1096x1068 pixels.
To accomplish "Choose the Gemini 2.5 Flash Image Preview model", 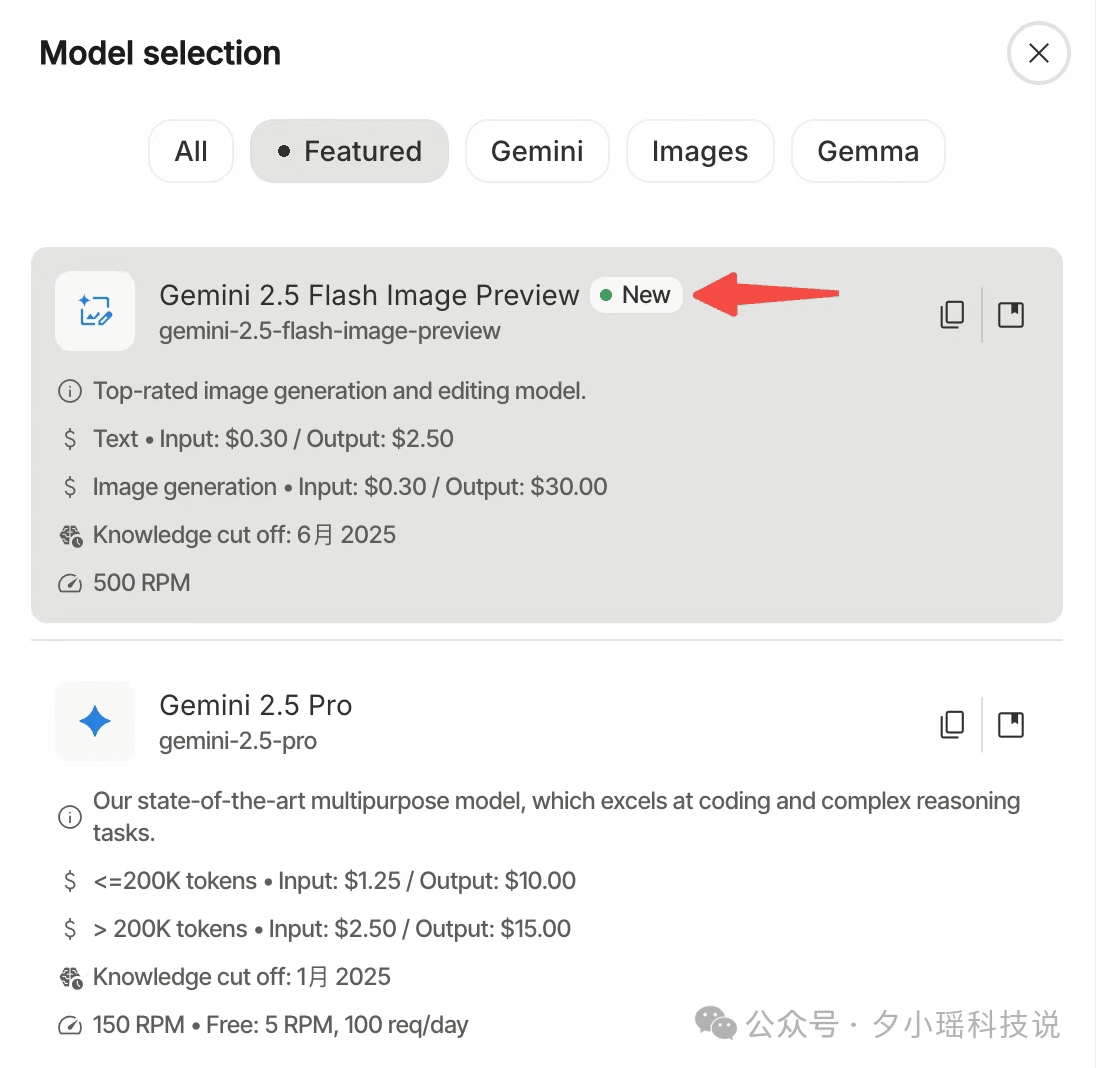I will 547,435.
